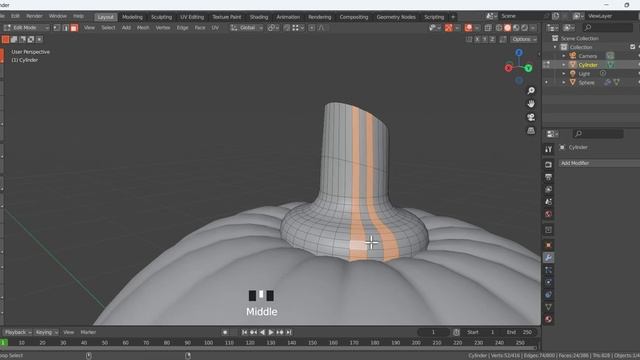Toggle the Collection exclude checkbox

click(x=632, y=47)
